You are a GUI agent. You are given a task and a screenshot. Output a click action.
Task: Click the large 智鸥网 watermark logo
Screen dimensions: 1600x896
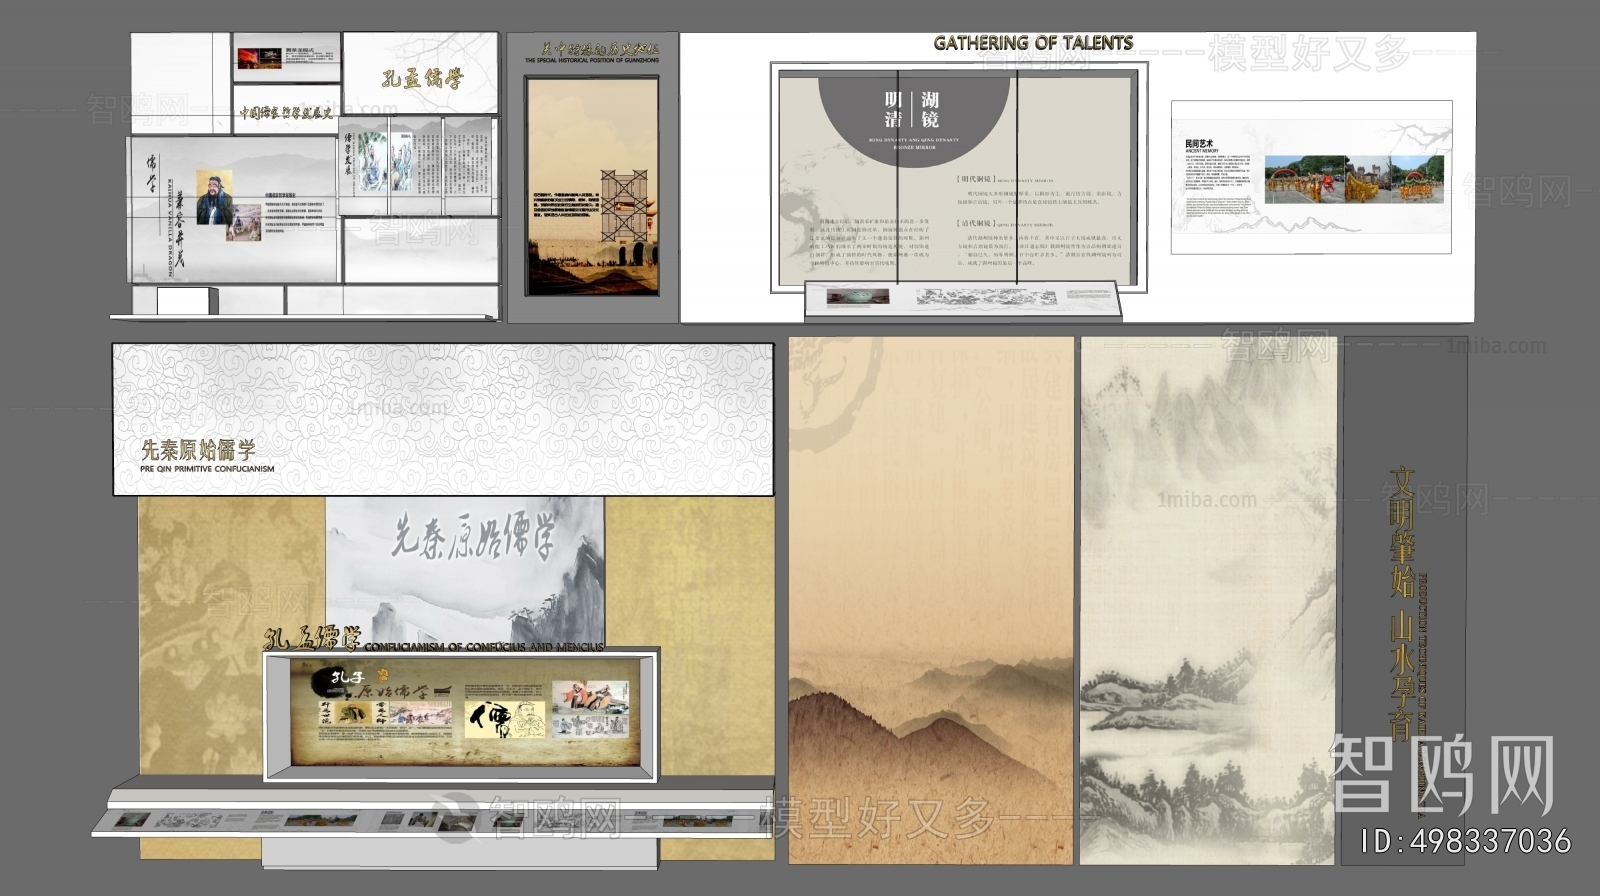tap(1442, 774)
